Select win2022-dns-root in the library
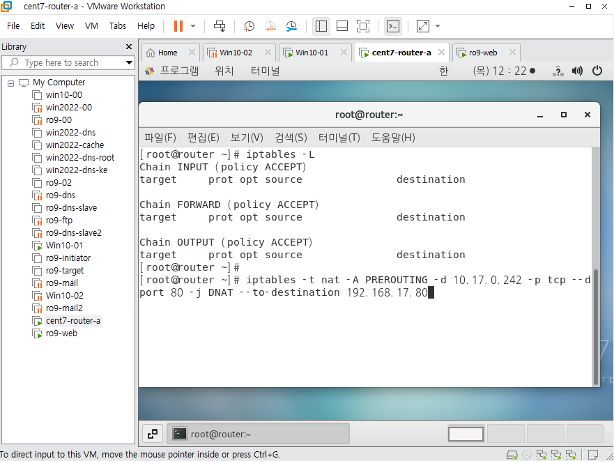This screenshot has height=462, width=614. pyautogui.click(x=79, y=157)
